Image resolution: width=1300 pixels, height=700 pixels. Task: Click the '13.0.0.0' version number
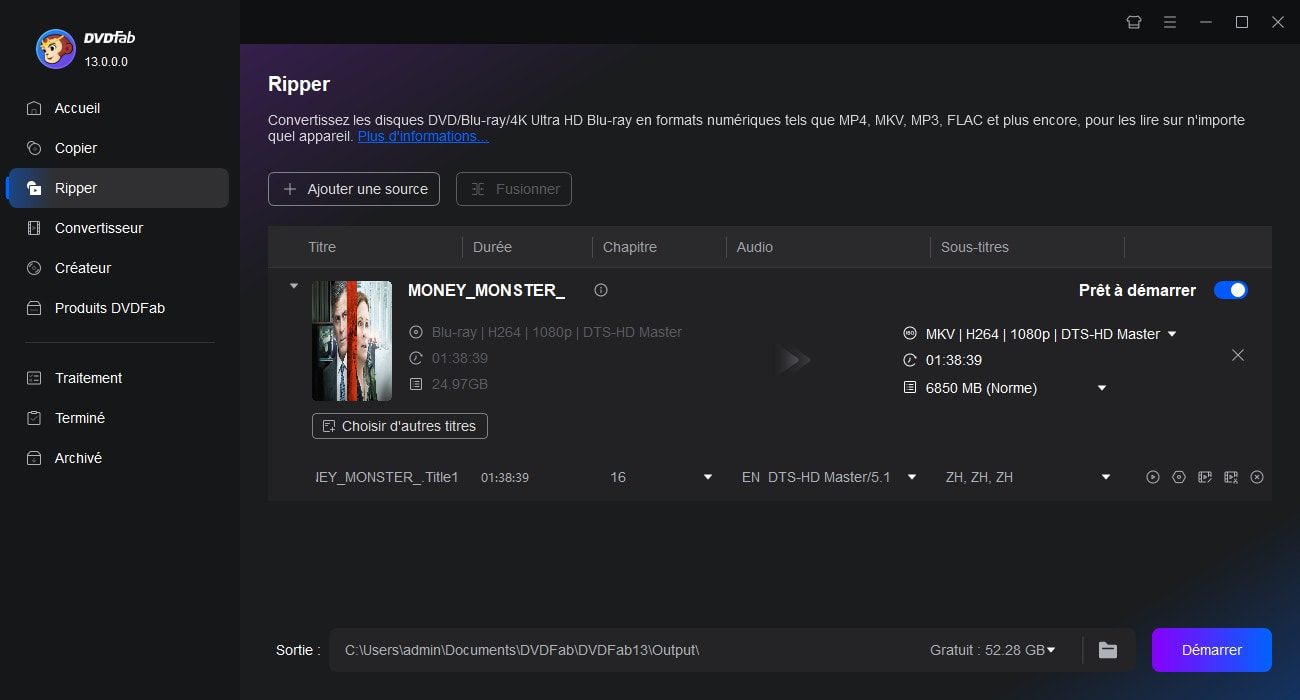[106, 62]
